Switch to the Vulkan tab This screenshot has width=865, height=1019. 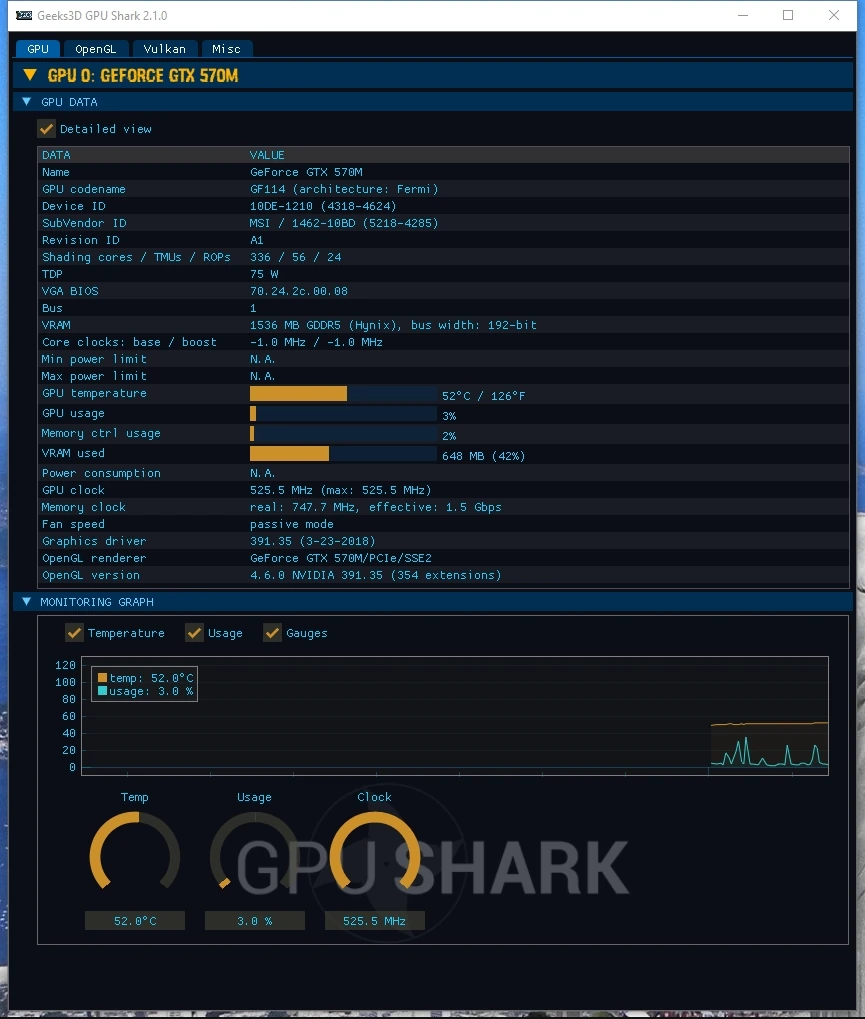[x=164, y=49]
